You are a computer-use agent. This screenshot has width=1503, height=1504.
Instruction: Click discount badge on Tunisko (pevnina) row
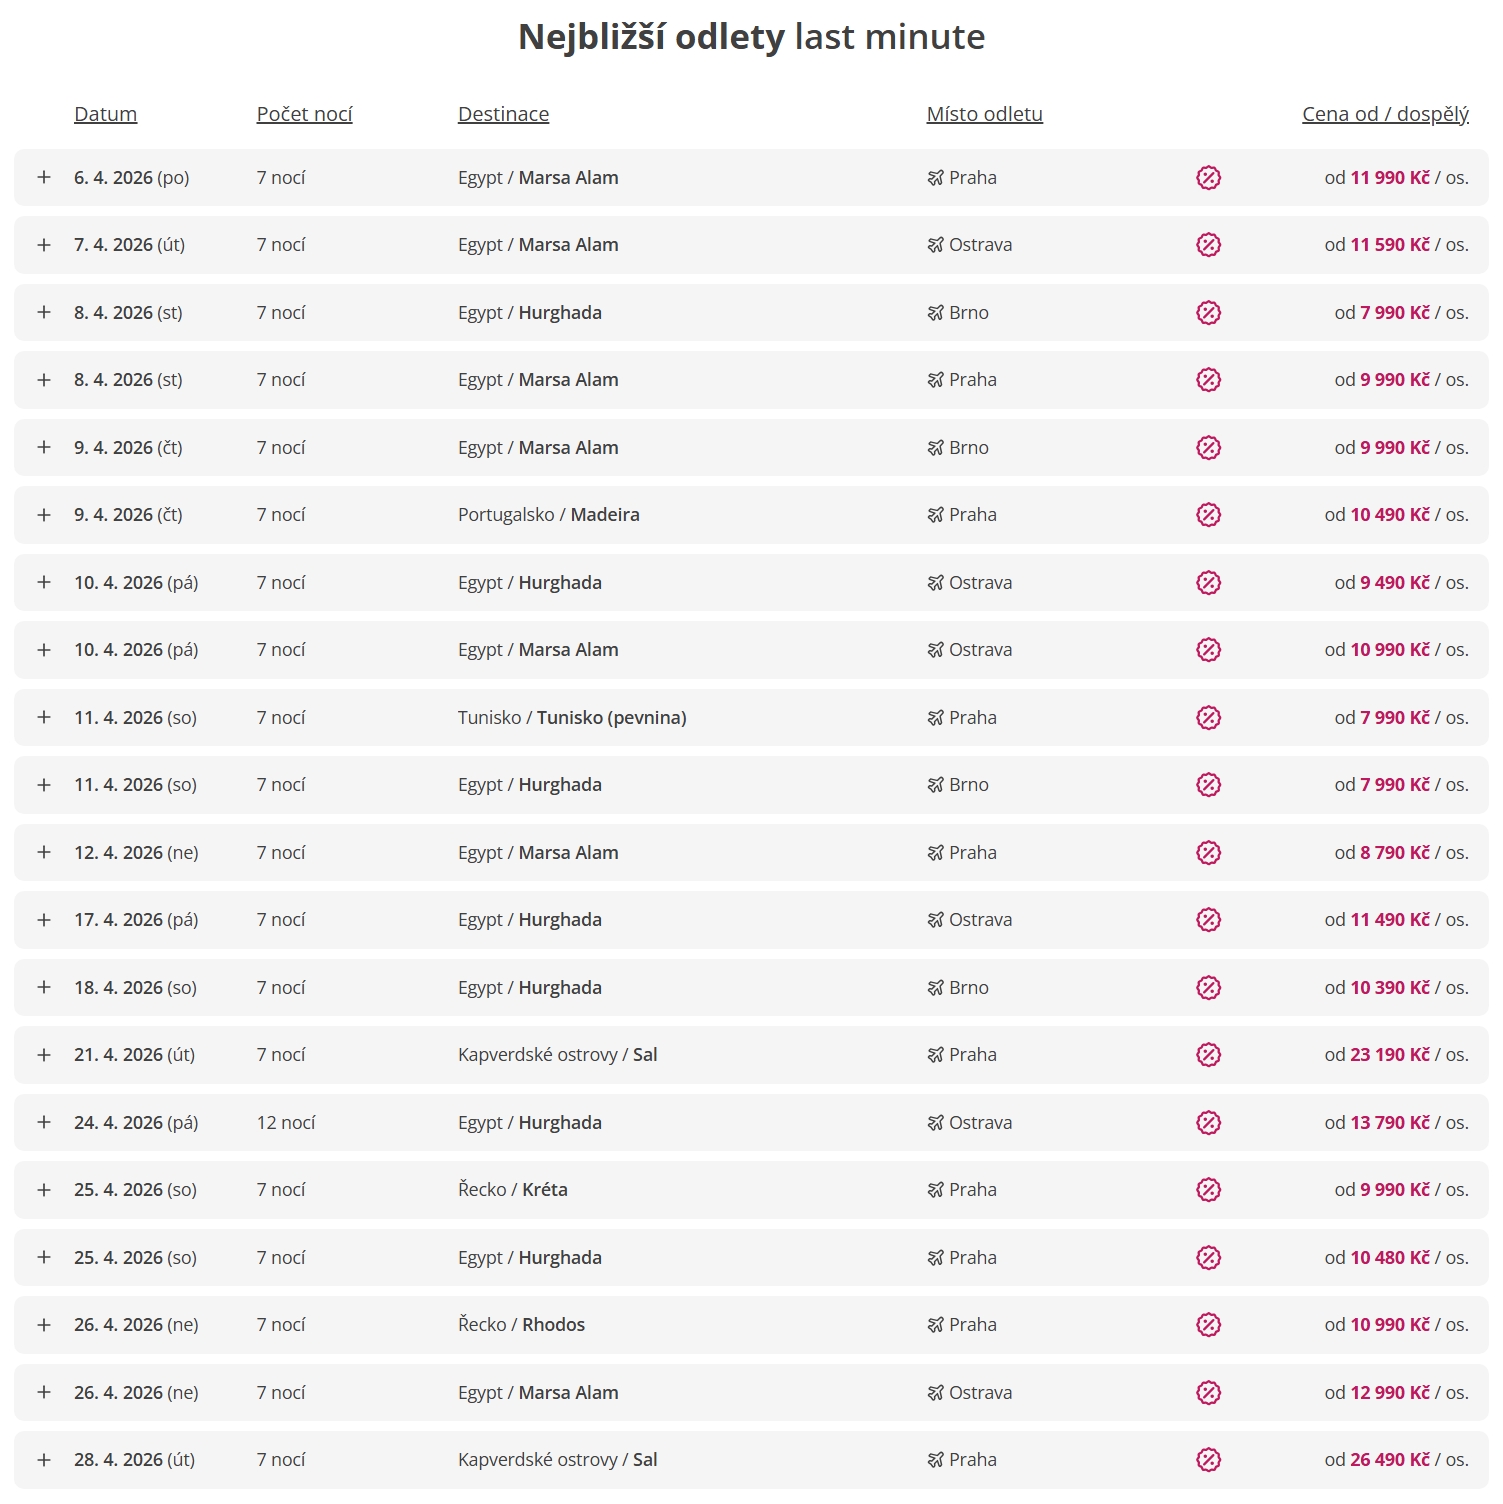point(1208,718)
